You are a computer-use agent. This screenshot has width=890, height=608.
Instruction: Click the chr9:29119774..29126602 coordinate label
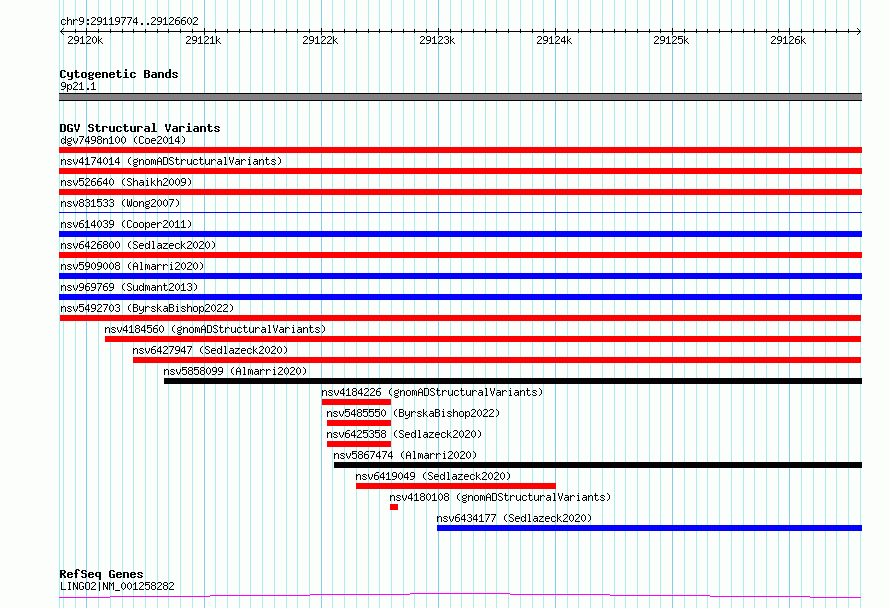pyautogui.click(x=129, y=21)
